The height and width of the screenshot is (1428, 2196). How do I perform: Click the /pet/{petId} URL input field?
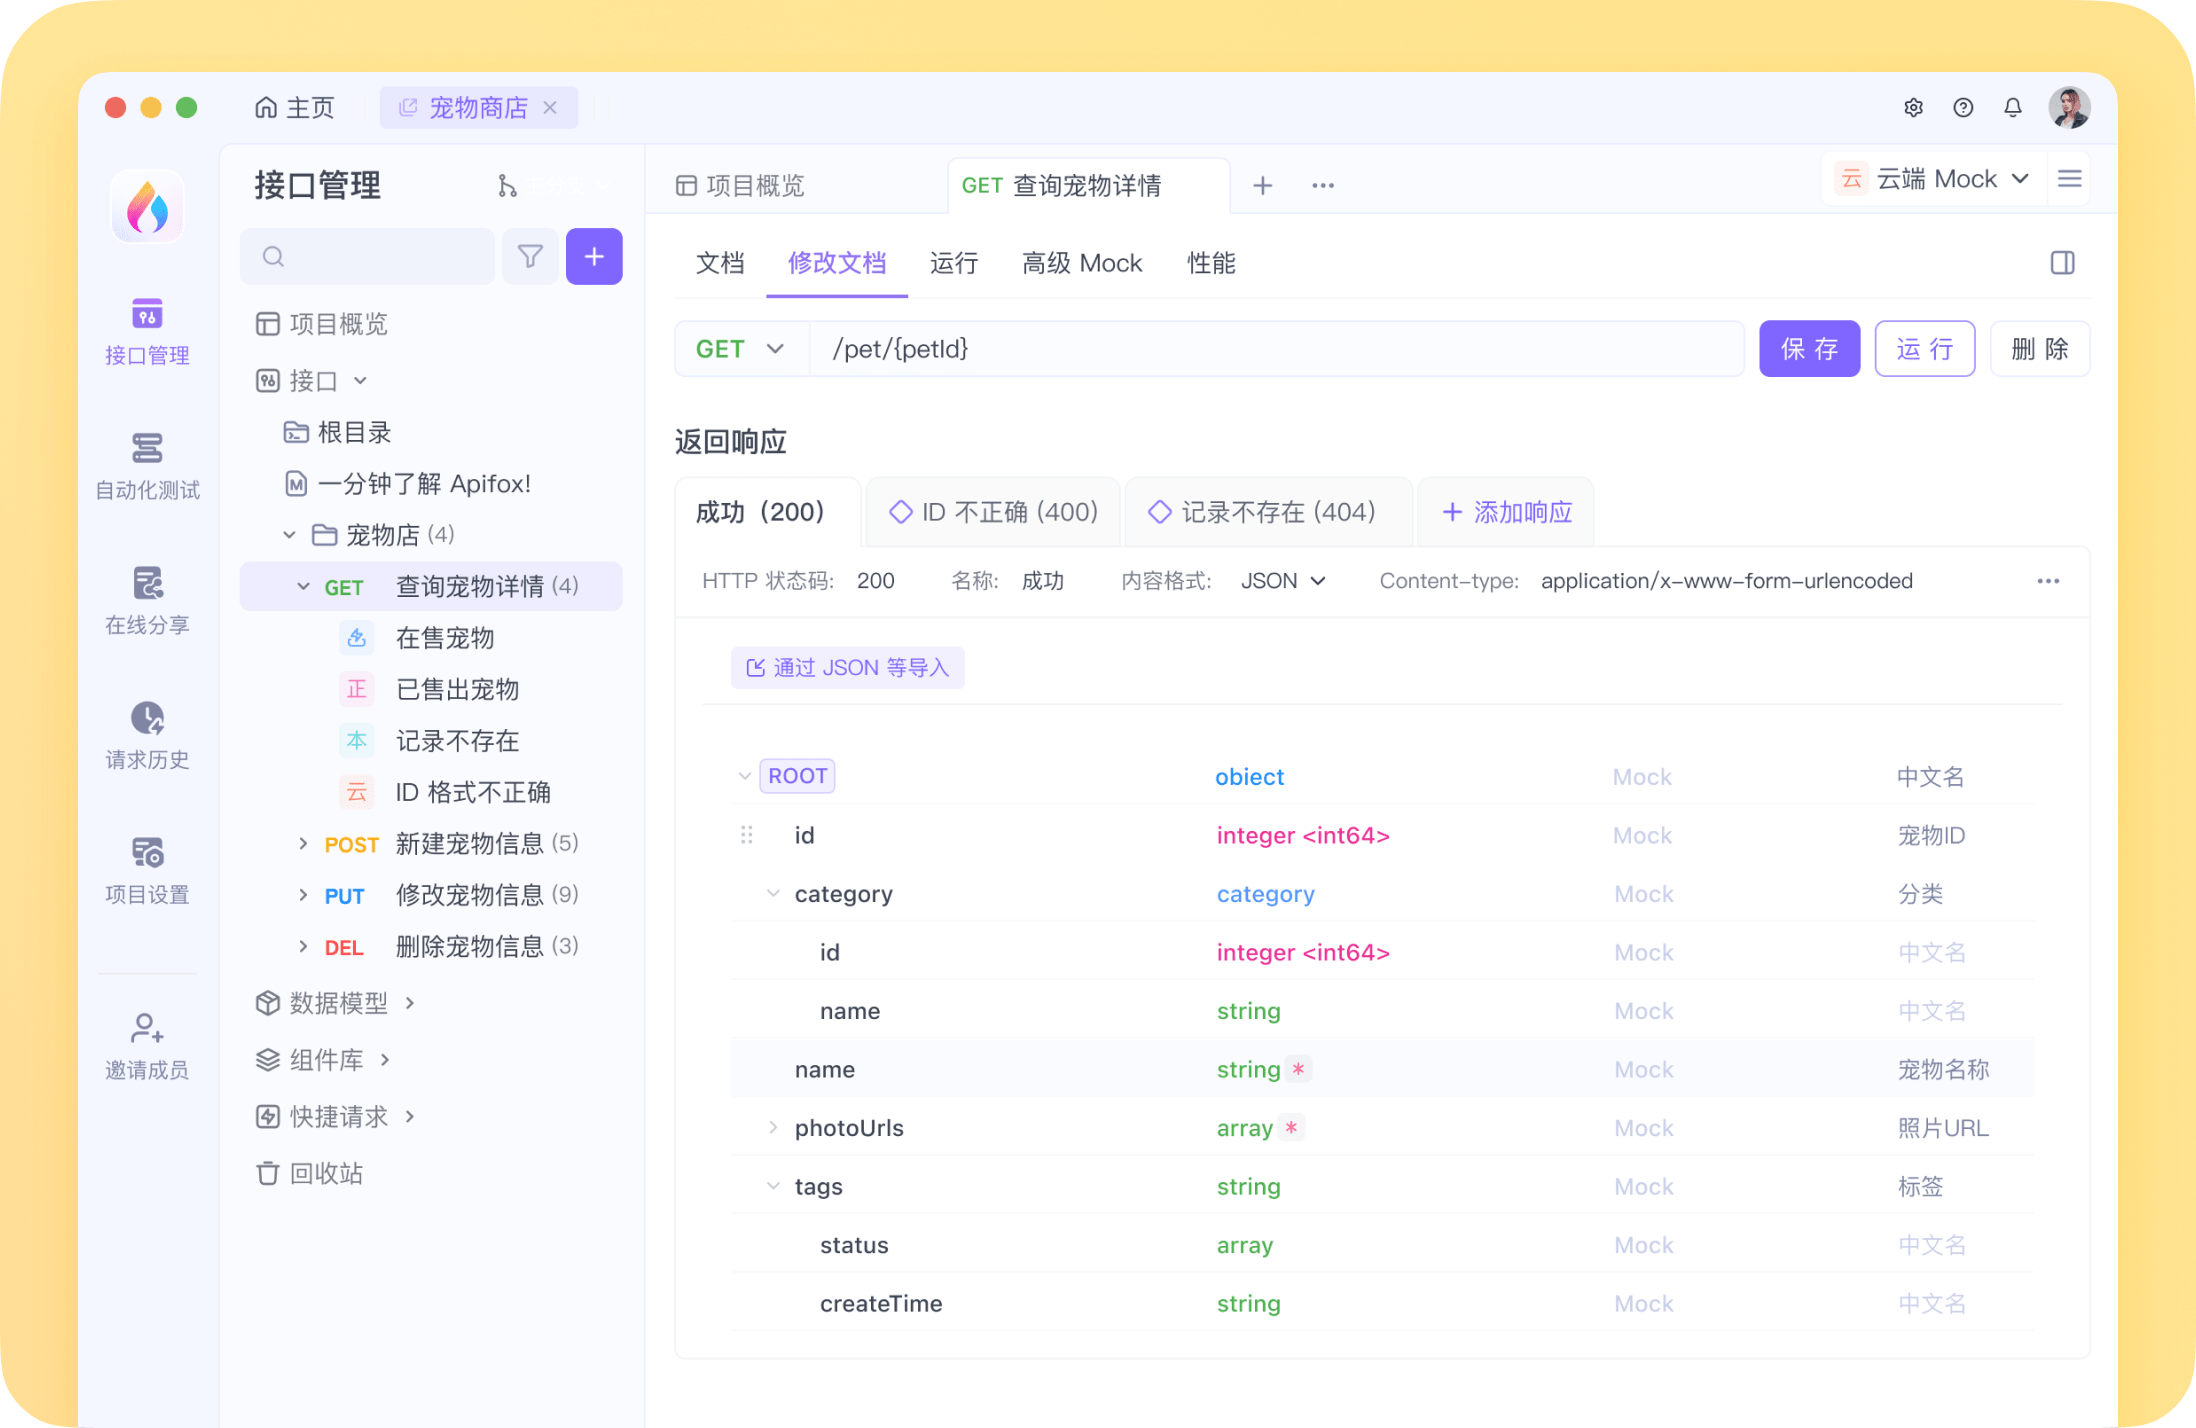(x=1200, y=348)
